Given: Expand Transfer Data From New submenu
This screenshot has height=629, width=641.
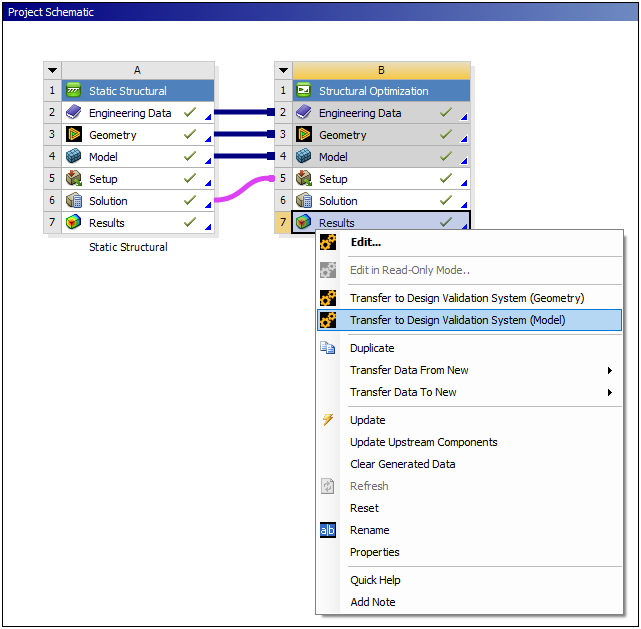Looking at the screenshot, I should 610,370.
